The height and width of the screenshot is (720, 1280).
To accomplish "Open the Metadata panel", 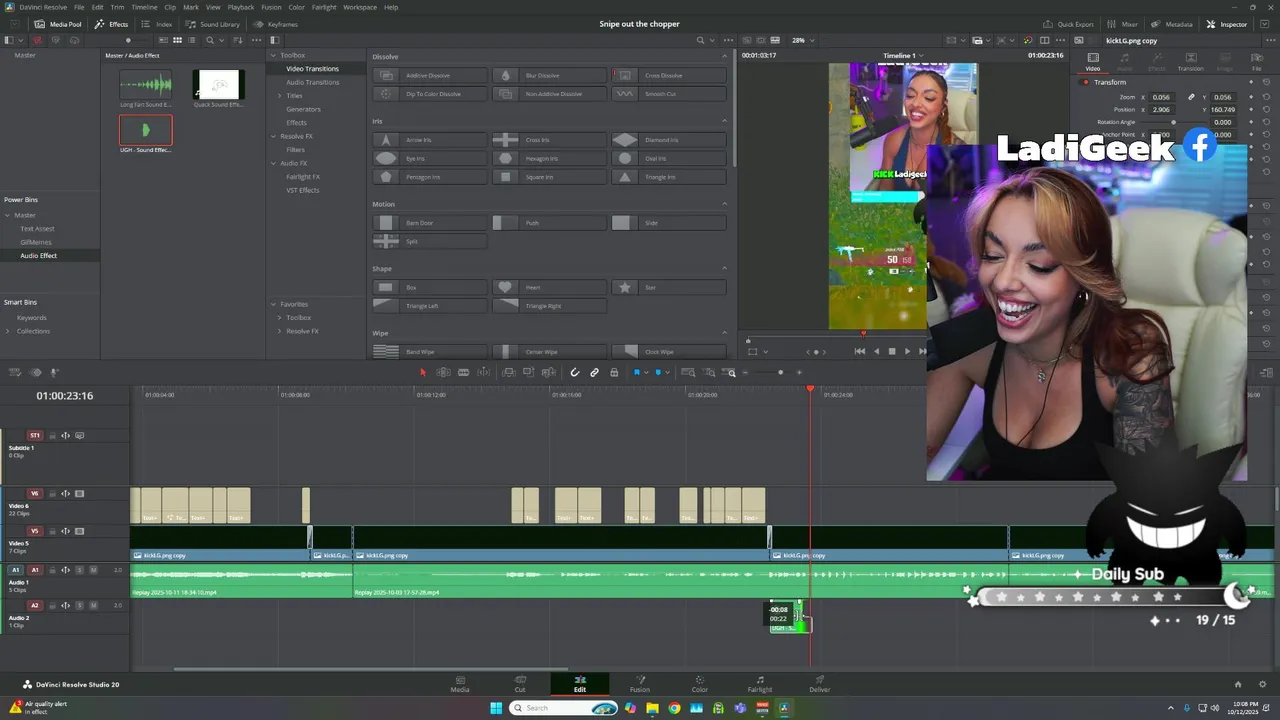I will (x=1172, y=24).
